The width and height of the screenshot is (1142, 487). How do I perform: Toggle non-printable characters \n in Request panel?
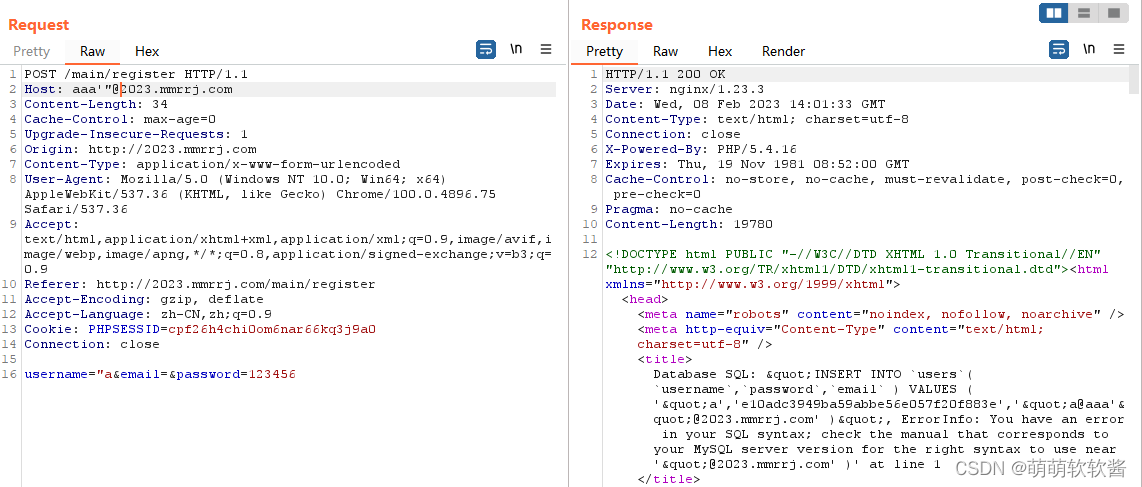[516, 50]
